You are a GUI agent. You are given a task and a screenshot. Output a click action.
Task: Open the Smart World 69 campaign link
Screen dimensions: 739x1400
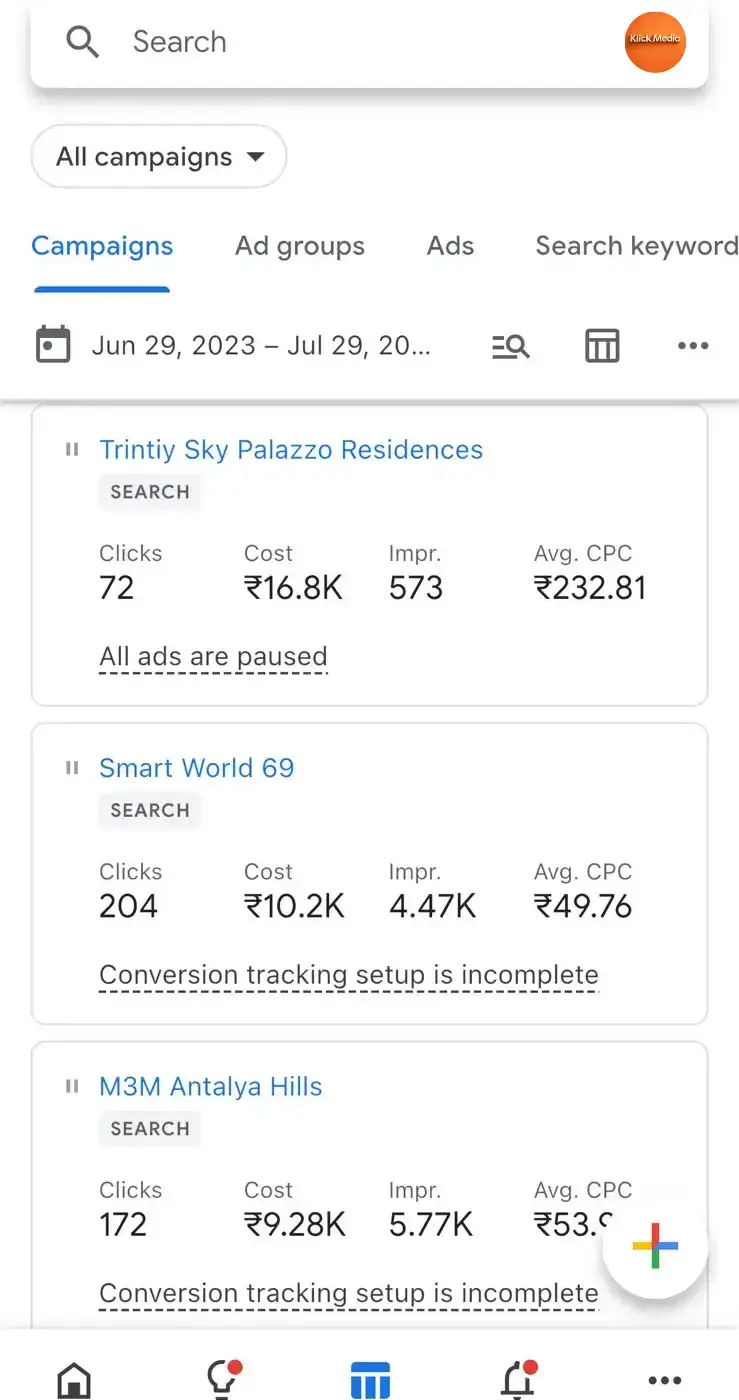click(197, 768)
